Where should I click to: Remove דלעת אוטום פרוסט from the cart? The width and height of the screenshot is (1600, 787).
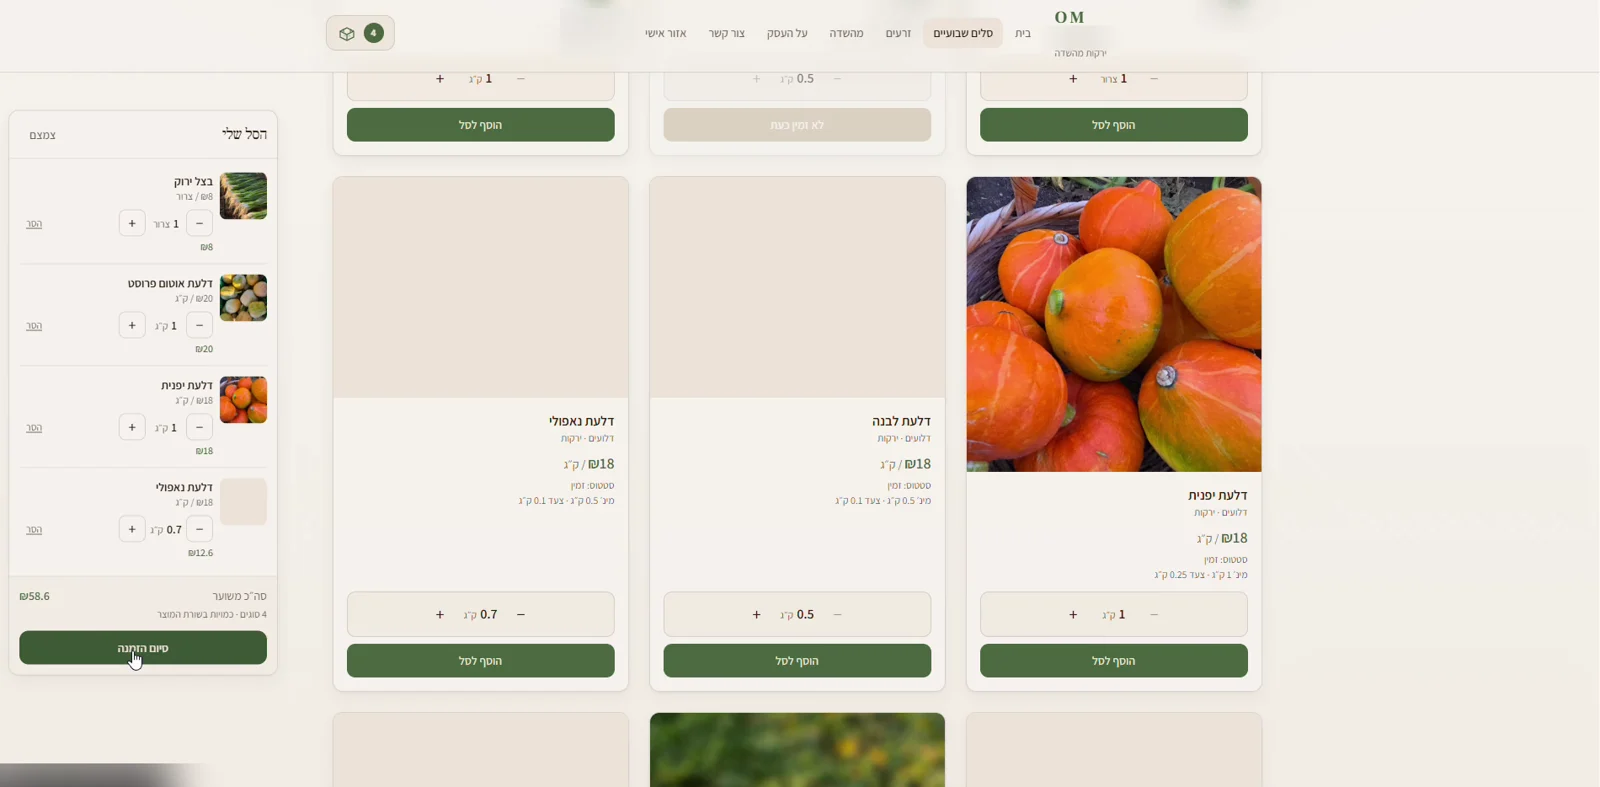tap(34, 326)
